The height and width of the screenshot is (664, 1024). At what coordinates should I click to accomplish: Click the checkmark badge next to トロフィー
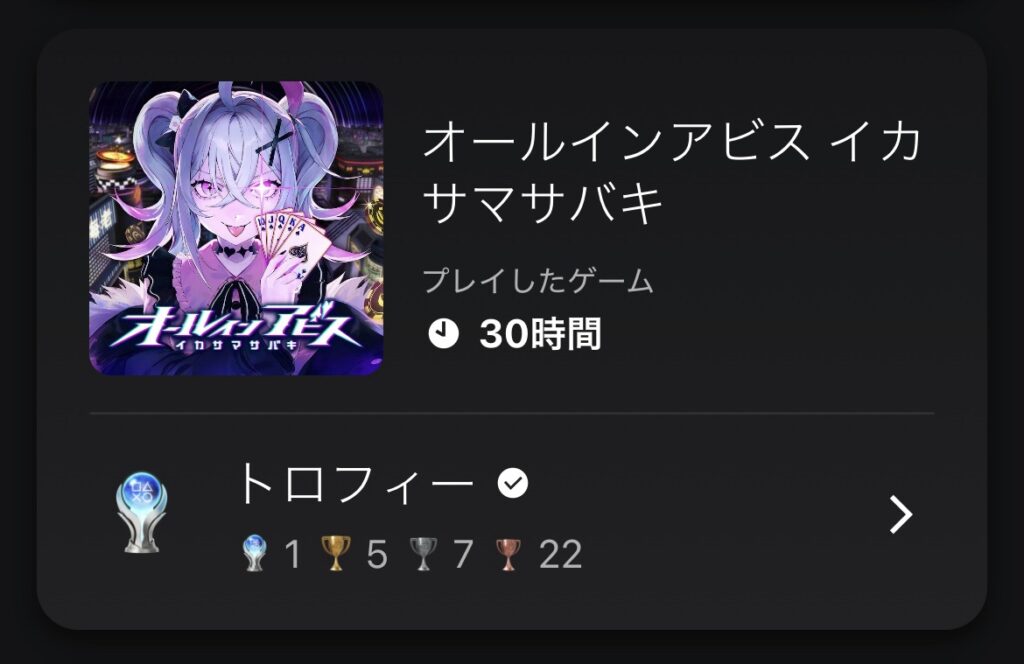tap(513, 484)
